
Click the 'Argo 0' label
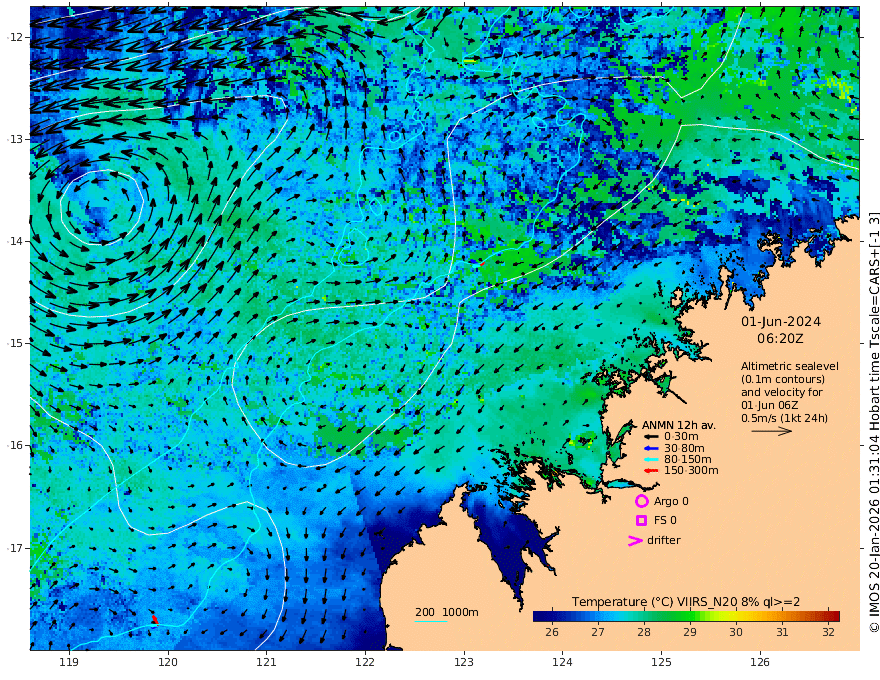671,501
